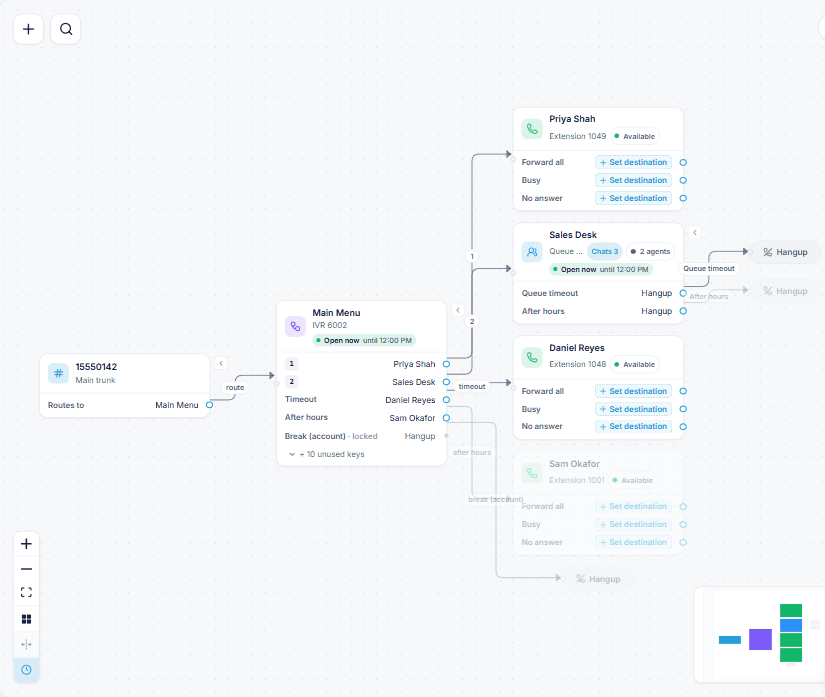Image resolution: width=825 pixels, height=697 pixels.
Task: Set Sam Okafor Forward all destination
Action: [633, 506]
